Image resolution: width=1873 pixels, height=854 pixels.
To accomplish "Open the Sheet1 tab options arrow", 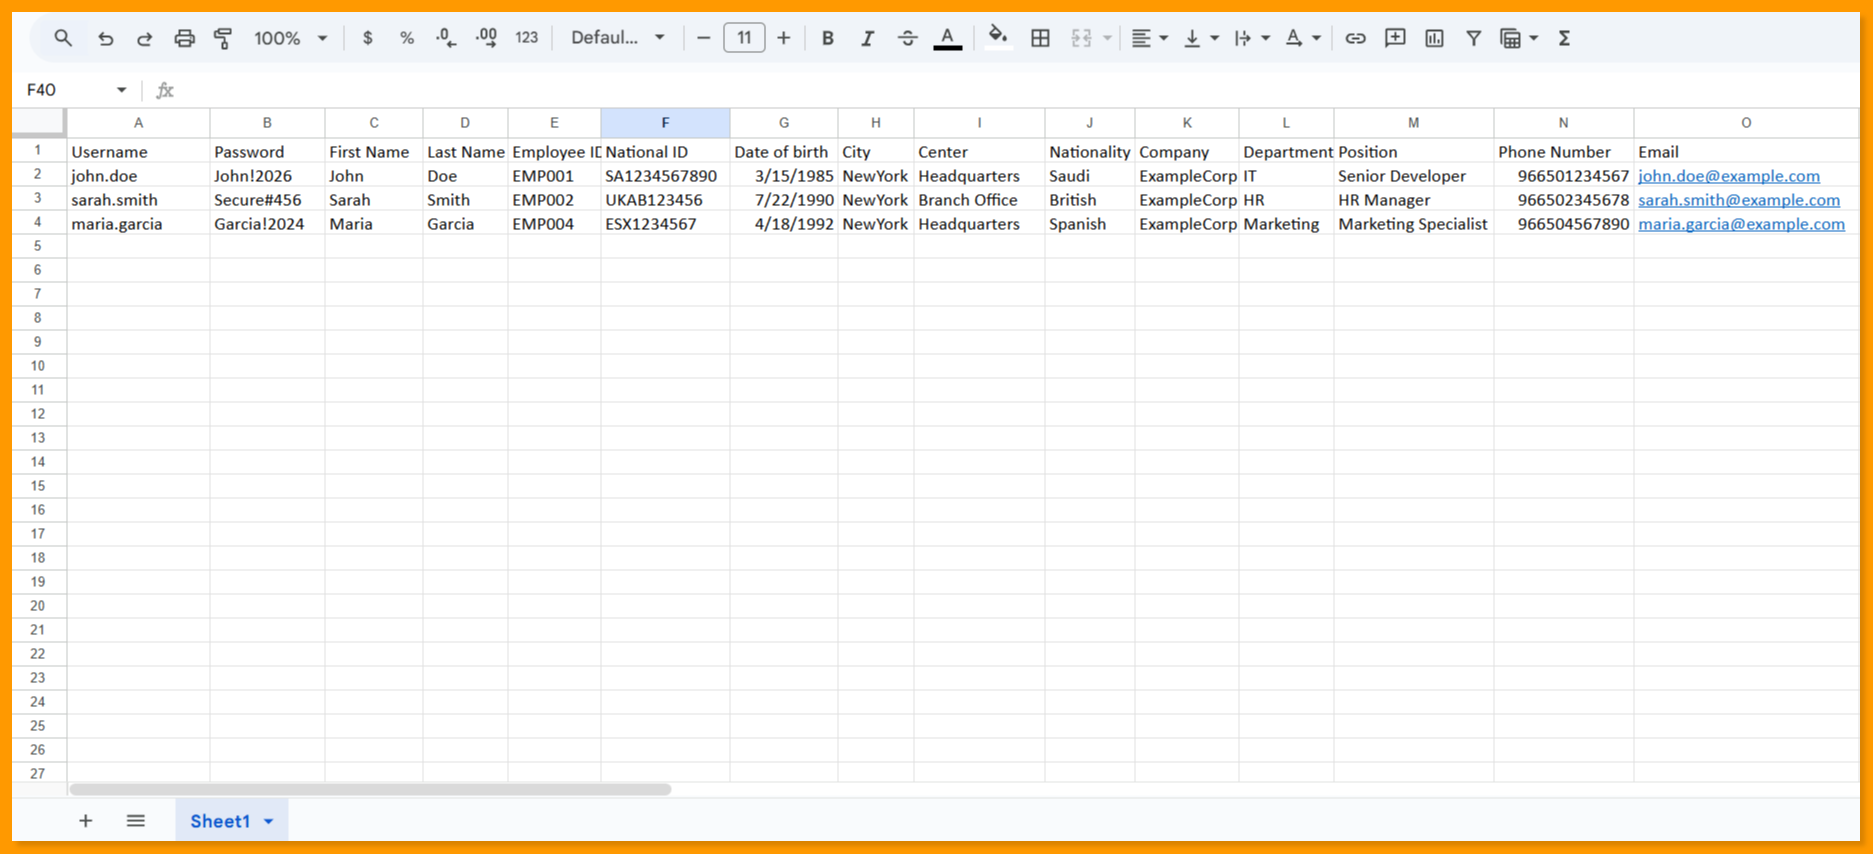I will (x=268, y=821).
